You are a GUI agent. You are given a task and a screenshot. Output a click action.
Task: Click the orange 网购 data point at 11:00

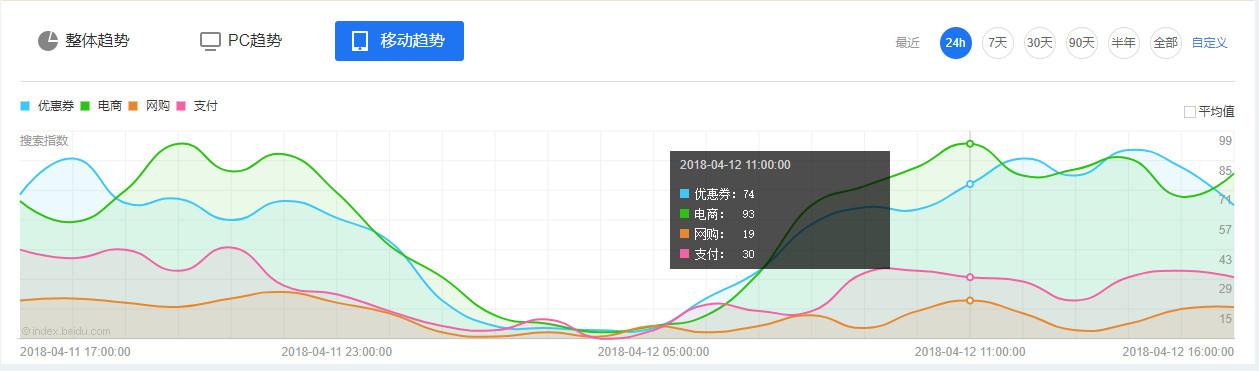[x=970, y=300]
